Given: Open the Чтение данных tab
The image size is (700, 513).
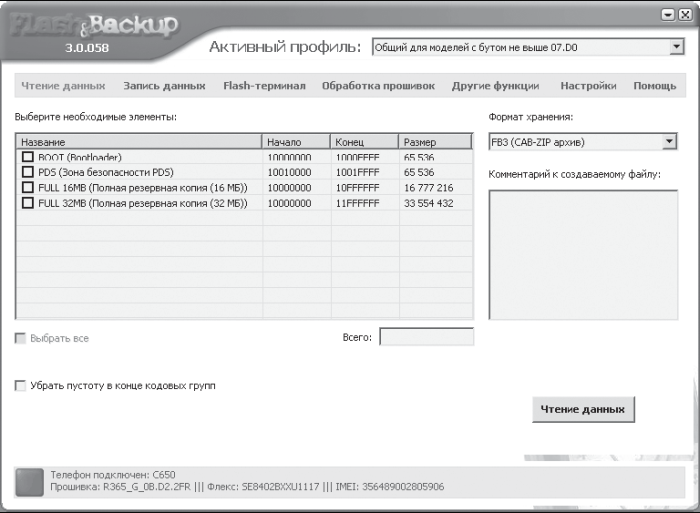Looking at the screenshot, I should [x=63, y=86].
